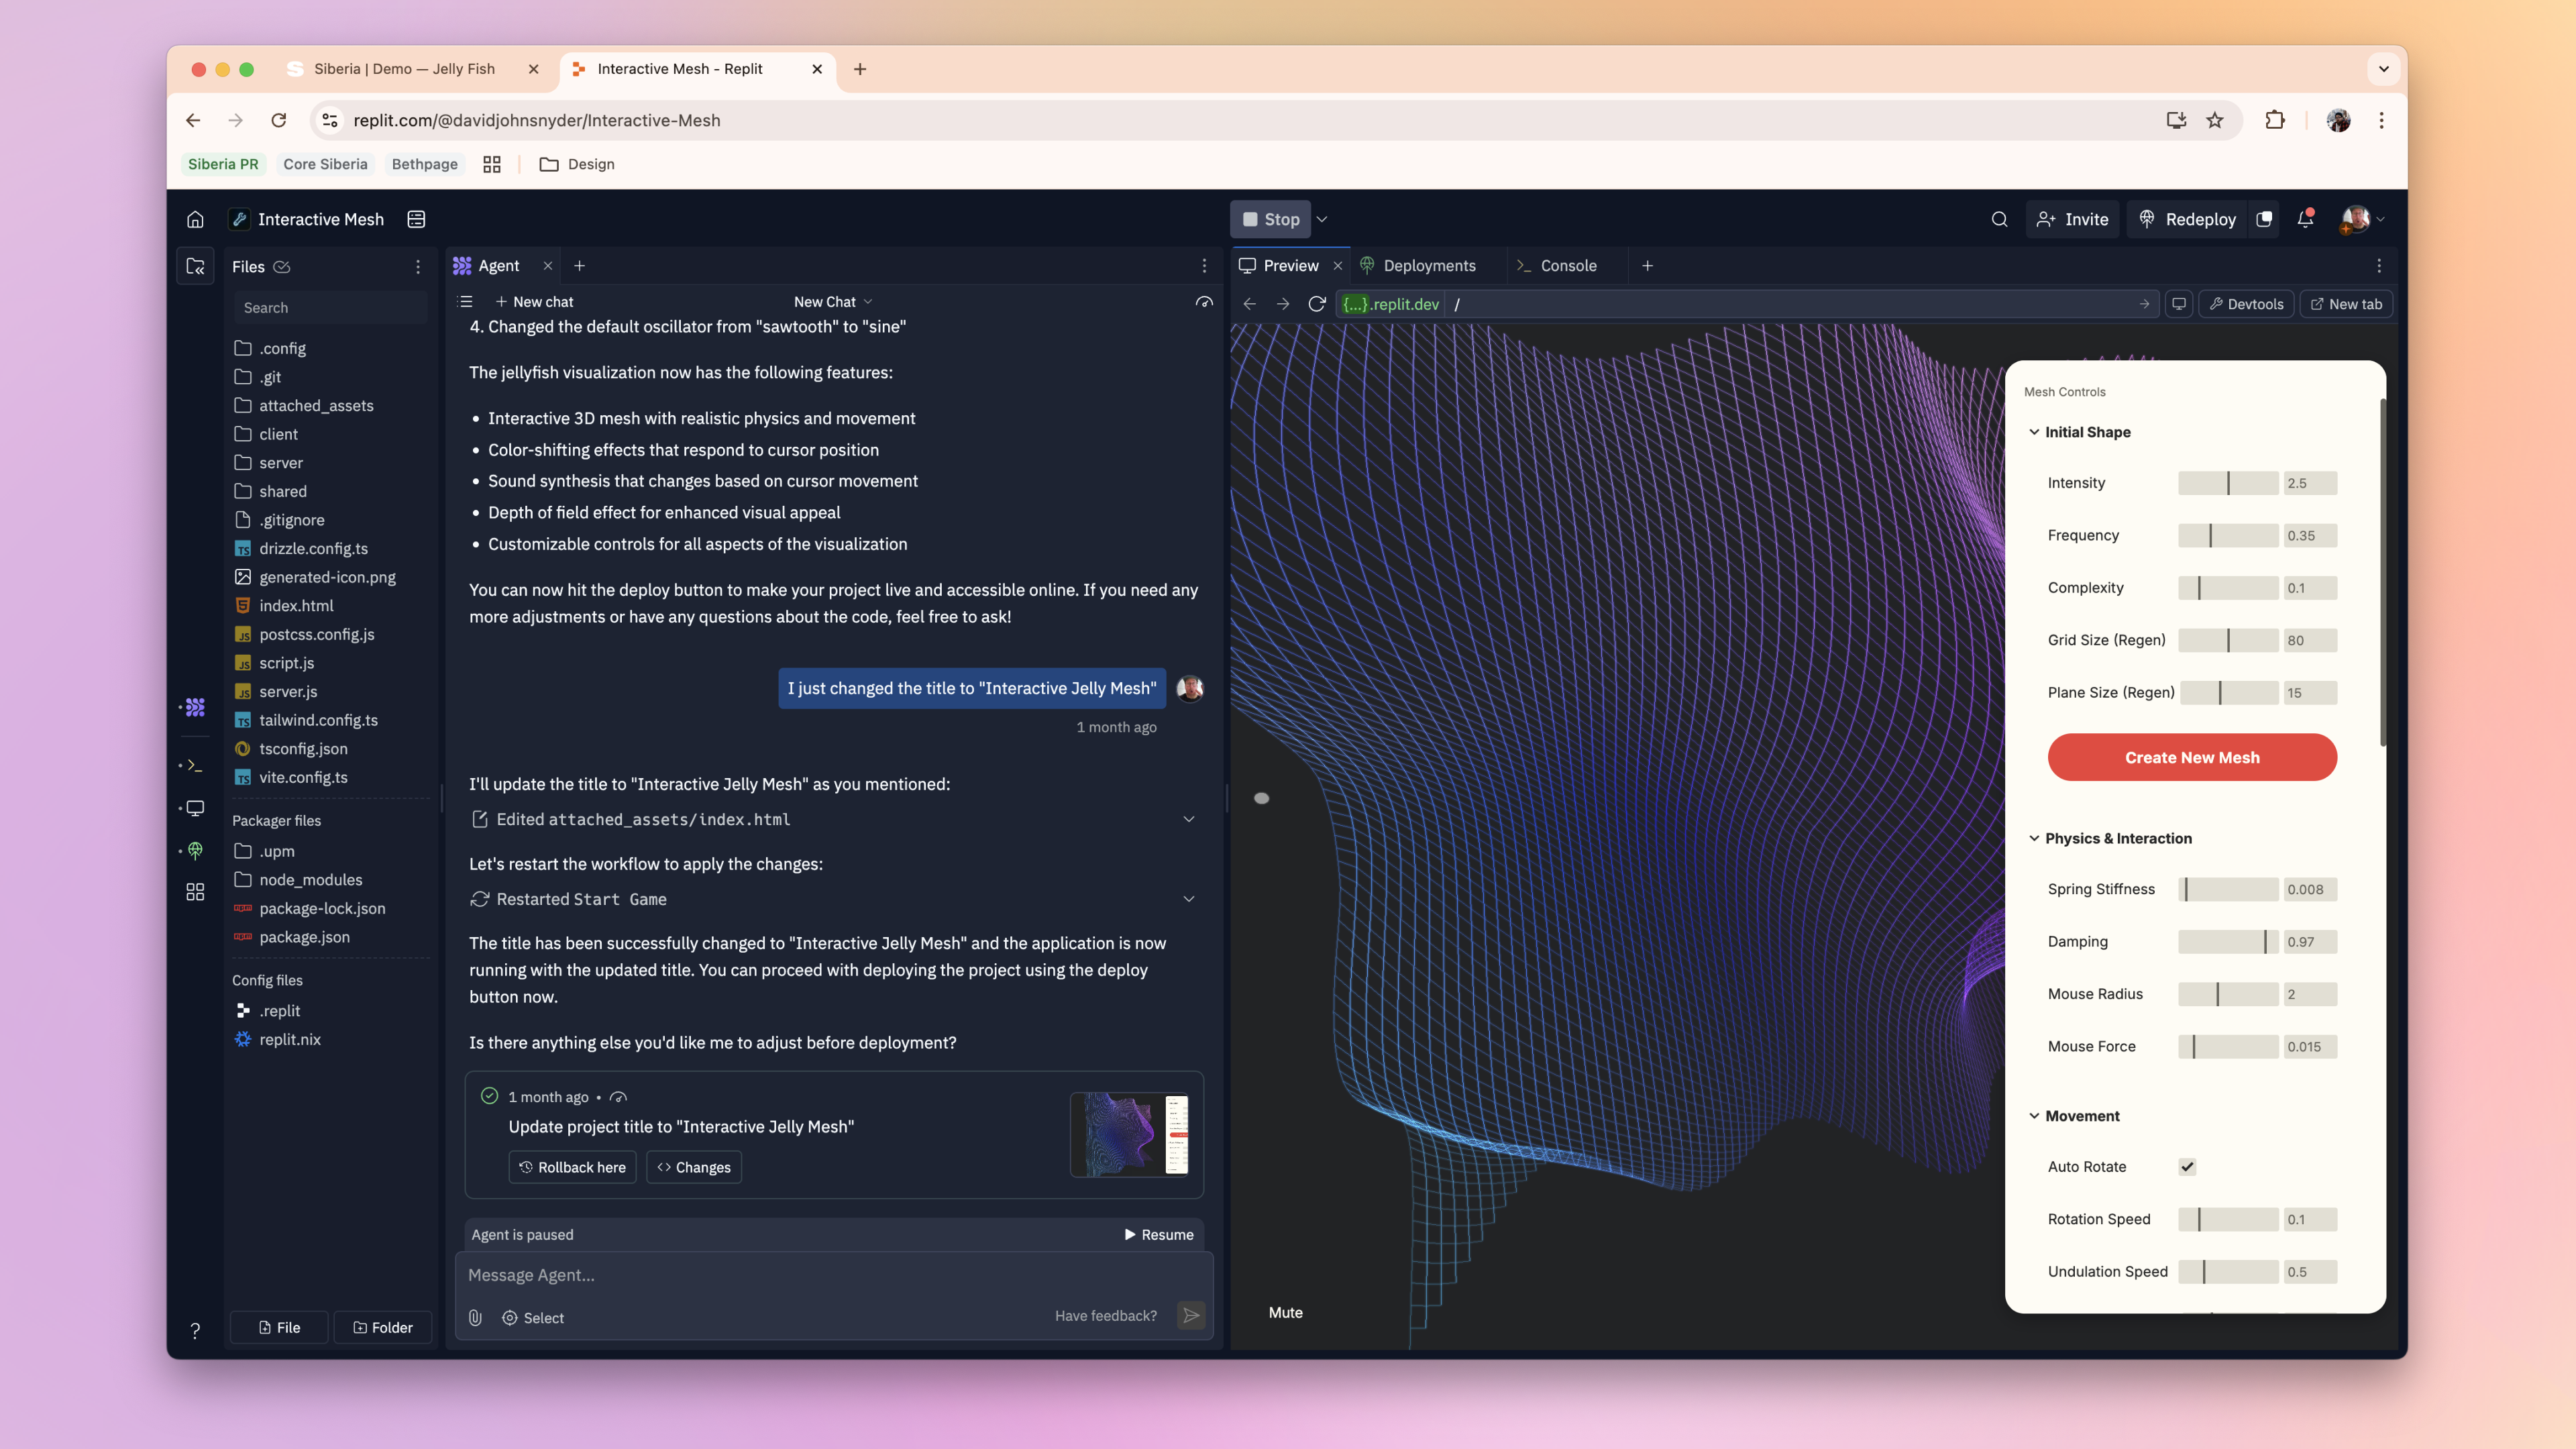Mute the mesh sound
Image resolution: width=2576 pixels, height=1449 pixels.
(1285, 1313)
